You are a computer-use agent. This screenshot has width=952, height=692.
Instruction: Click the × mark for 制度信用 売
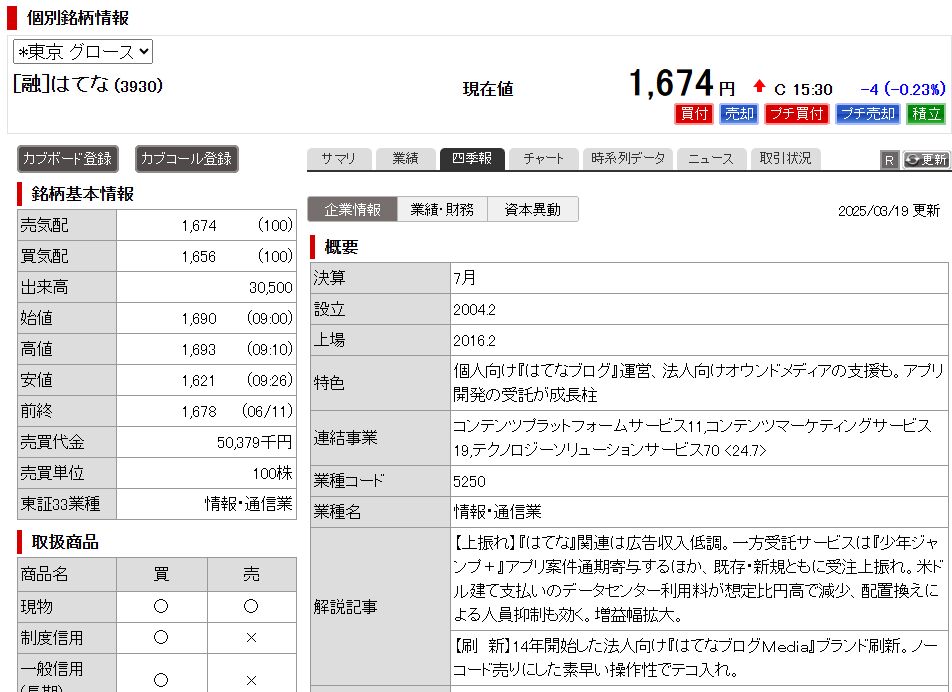(251, 638)
